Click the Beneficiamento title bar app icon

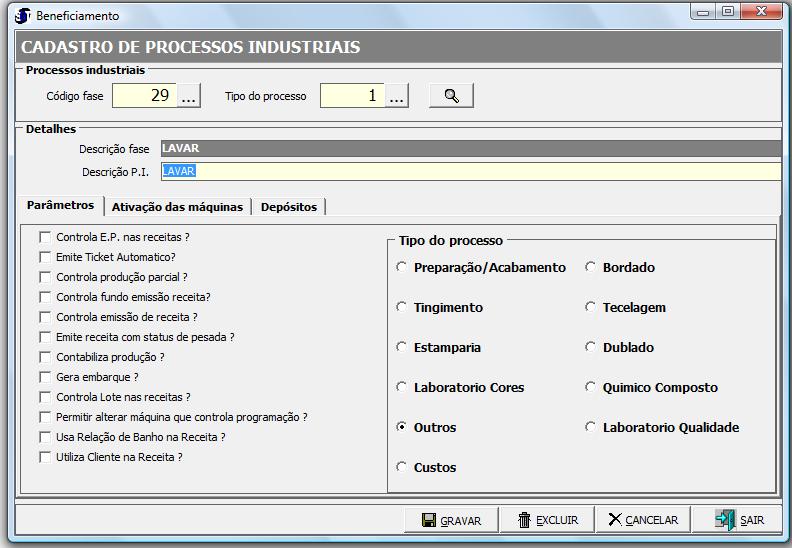22,15
